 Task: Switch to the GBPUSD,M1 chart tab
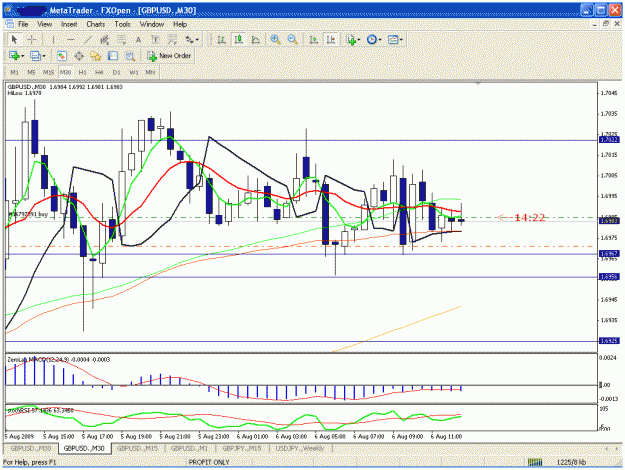189,448
